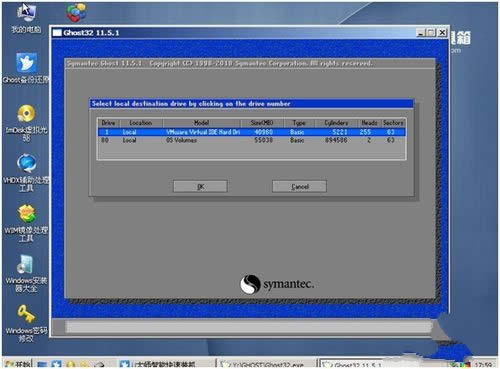Click the Size(MB) column header
Image resolution: width=500 pixels, height=369 pixels.
pos(262,123)
